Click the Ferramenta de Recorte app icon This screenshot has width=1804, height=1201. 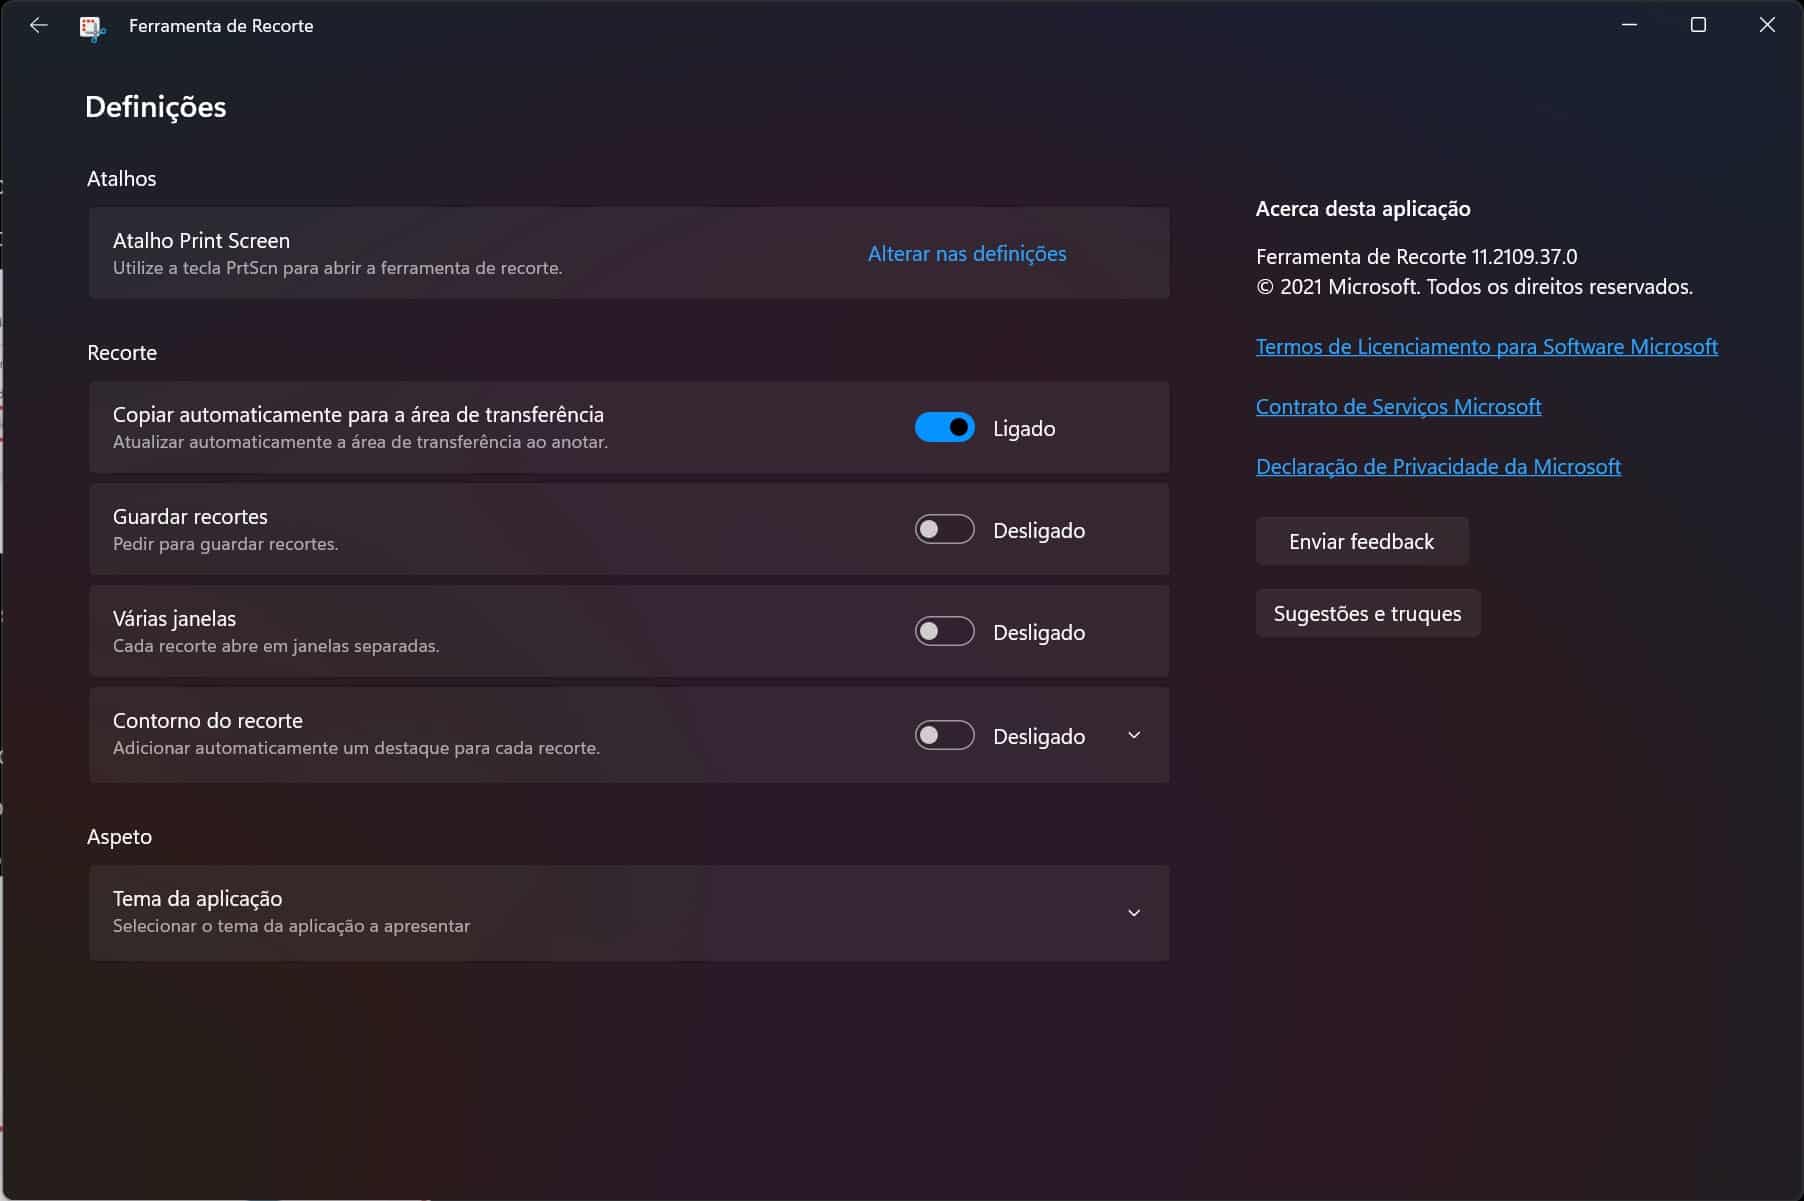tap(92, 27)
